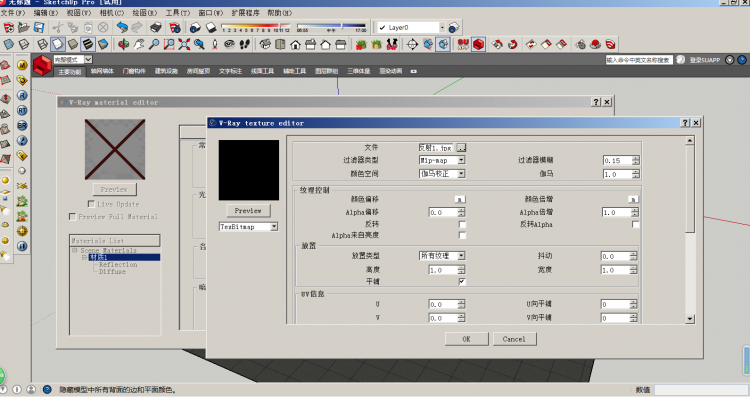Screen dimensions: 750x397
Task: Select the Walk footprints tool
Action: point(244,44)
